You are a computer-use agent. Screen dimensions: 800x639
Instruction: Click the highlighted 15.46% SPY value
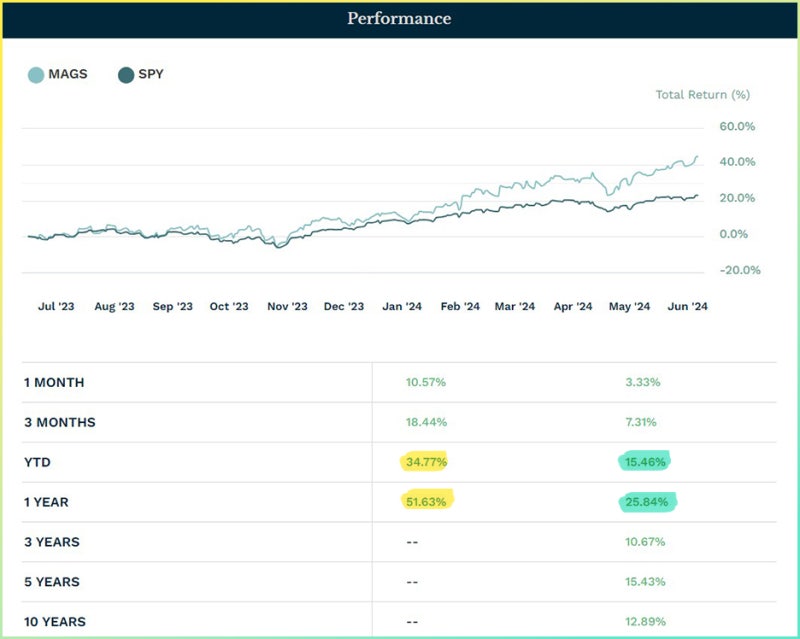tap(645, 462)
